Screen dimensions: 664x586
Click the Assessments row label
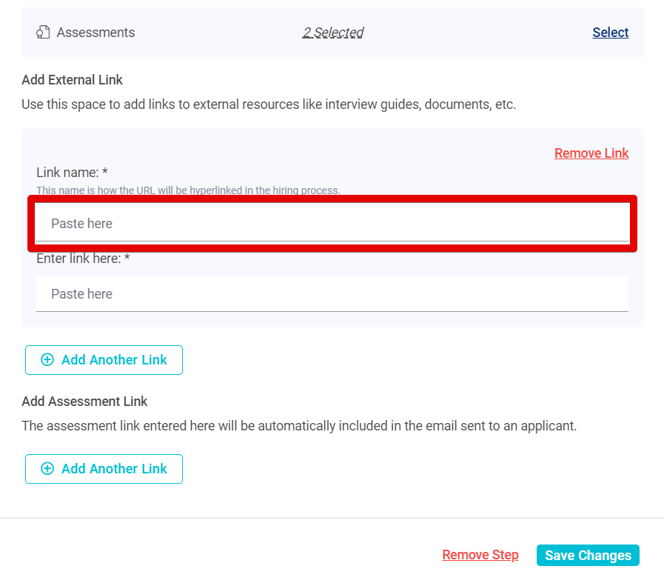point(95,33)
